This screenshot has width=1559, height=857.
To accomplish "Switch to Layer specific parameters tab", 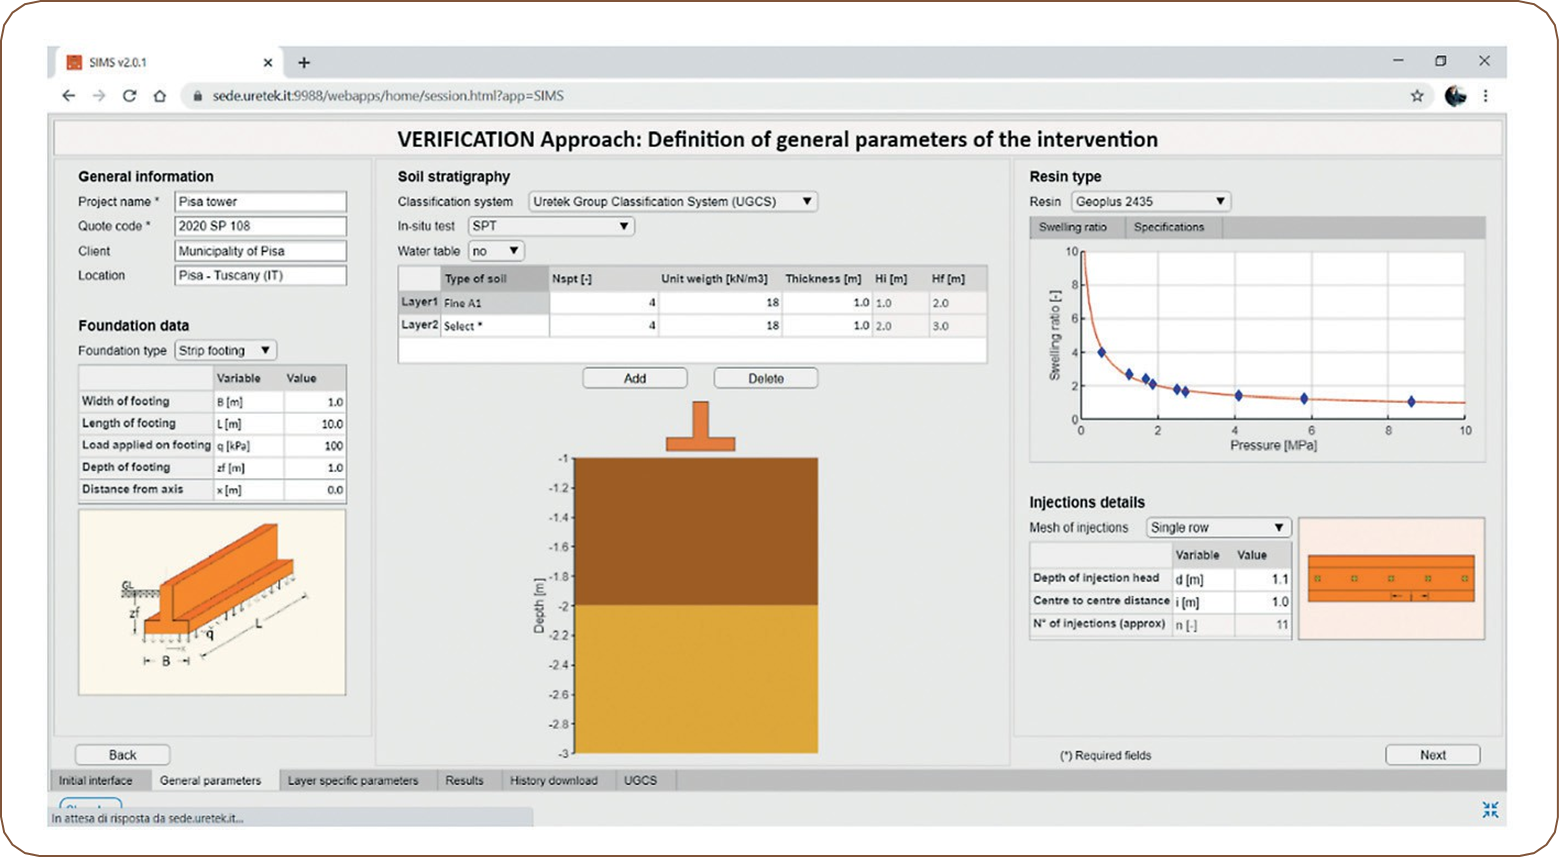I will [x=353, y=780].
